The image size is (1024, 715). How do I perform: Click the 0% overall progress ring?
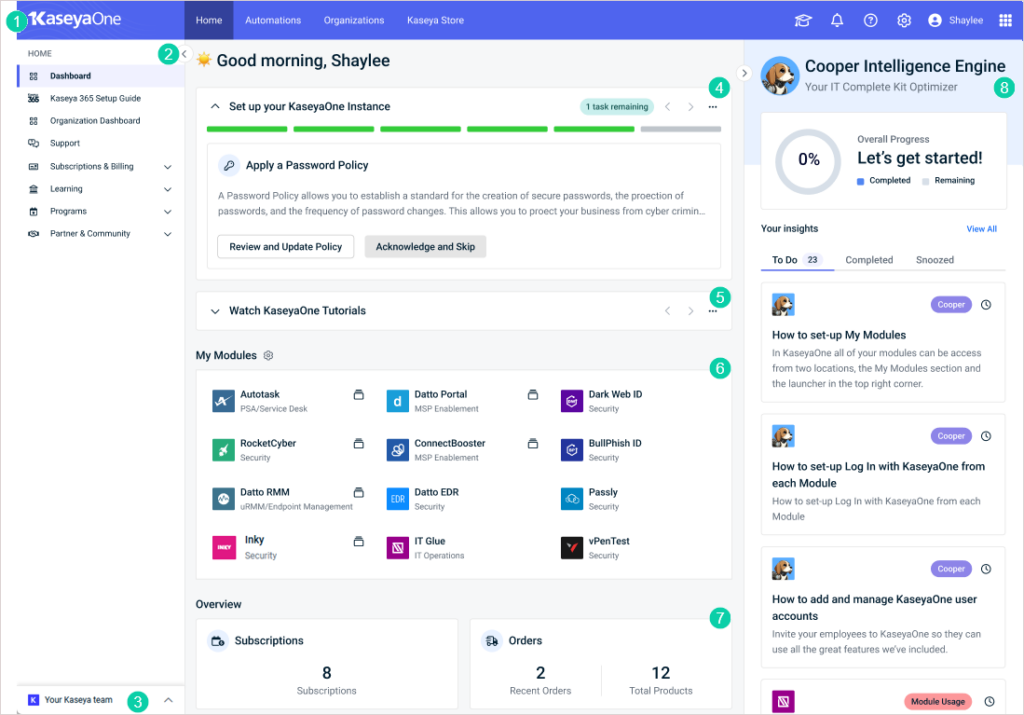click(x=808, y=161)
